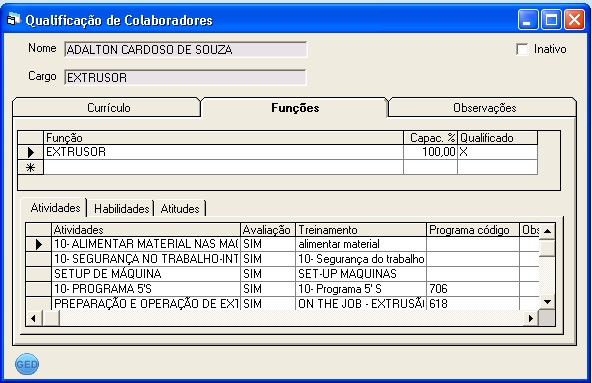Maximize the Qualificação de Colaboradores window

coord(551,20)
